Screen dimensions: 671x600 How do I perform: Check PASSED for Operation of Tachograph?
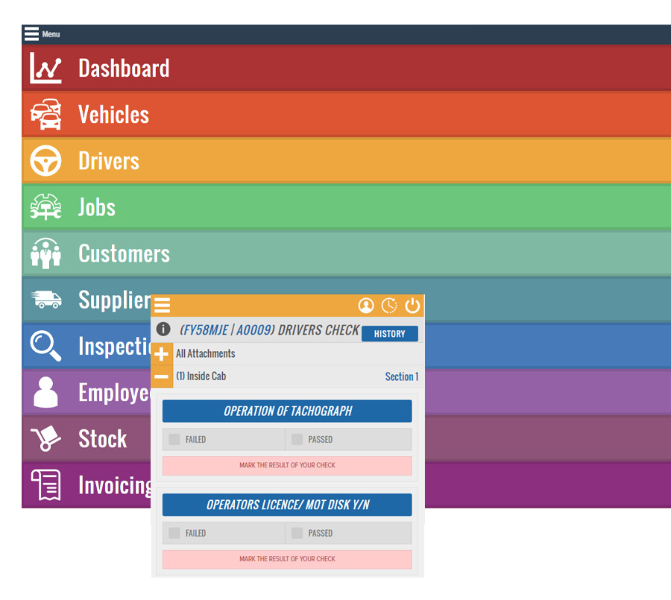[297, 439]
